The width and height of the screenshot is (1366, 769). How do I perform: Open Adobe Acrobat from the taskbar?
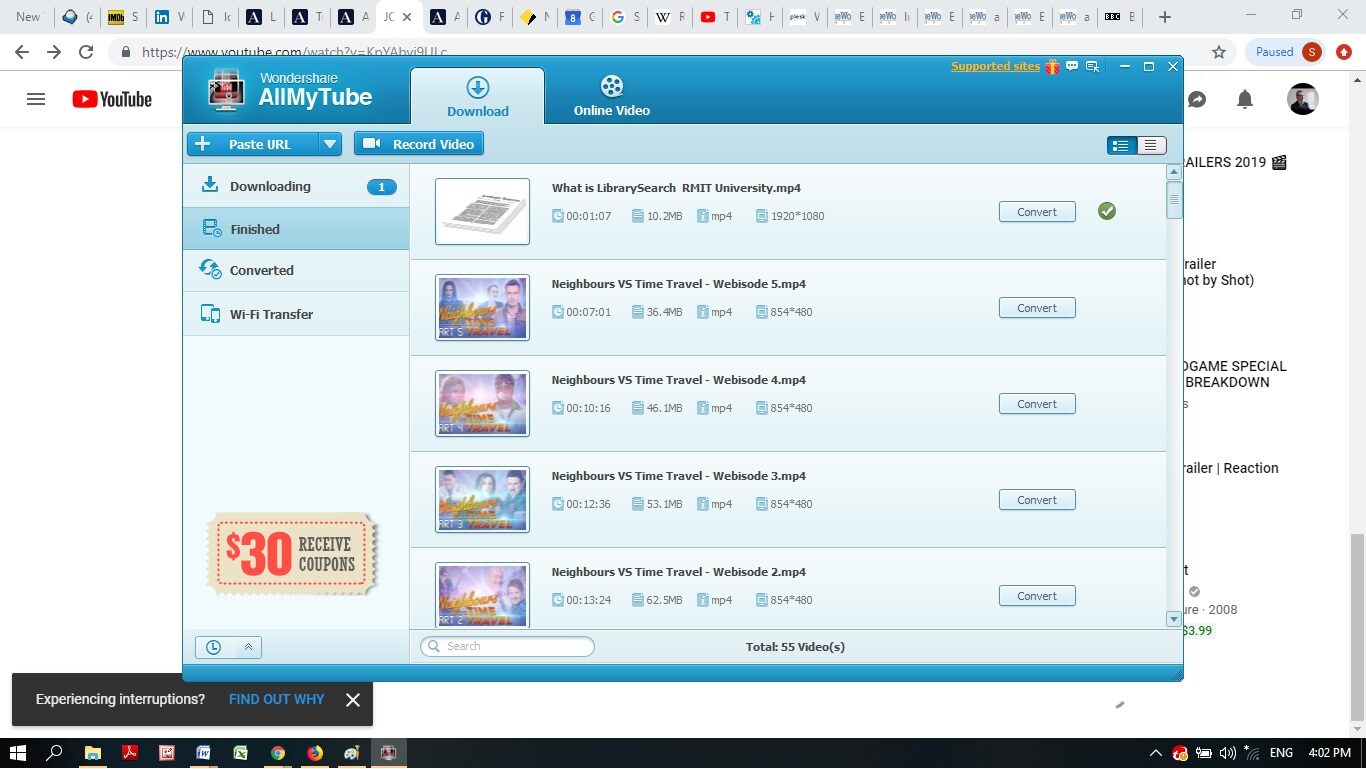pyautogui.click(x=129, y=753)
